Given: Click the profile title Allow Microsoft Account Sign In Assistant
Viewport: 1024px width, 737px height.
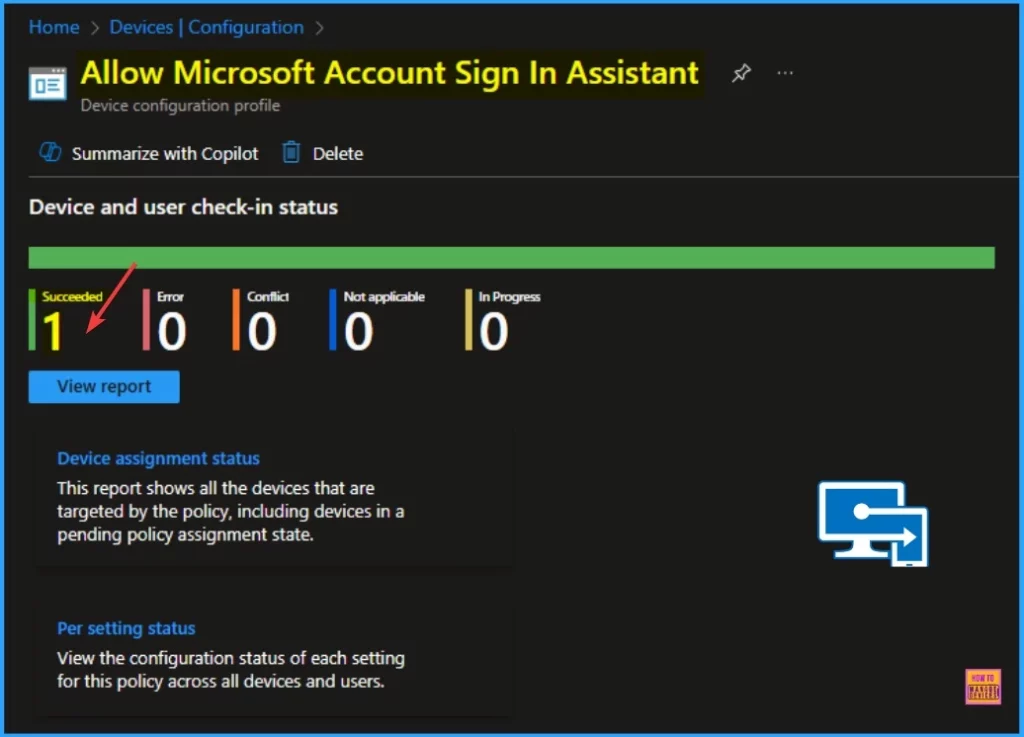Looking at the screenshot, I should 390,72.
